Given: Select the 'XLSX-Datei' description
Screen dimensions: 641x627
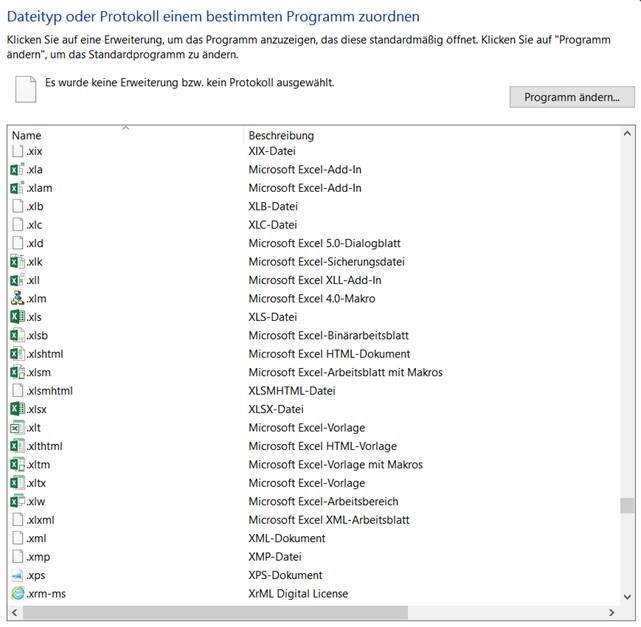Looking at the screenshot, I should tap(276, 409).
